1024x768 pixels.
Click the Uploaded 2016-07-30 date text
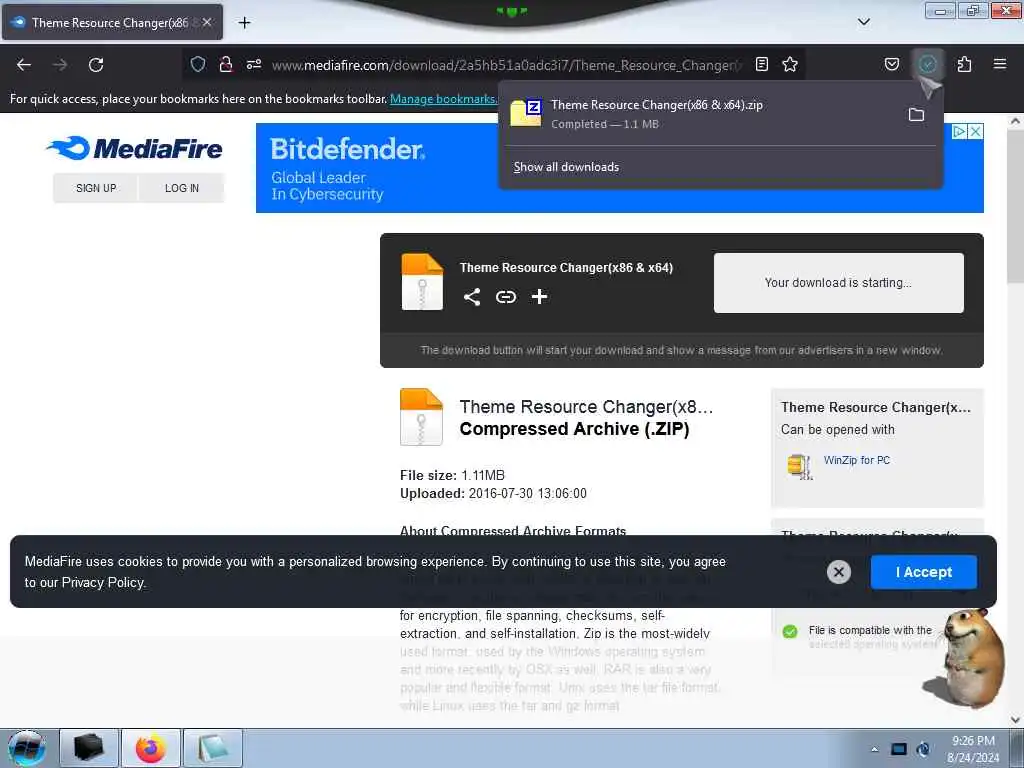[493, 494]
